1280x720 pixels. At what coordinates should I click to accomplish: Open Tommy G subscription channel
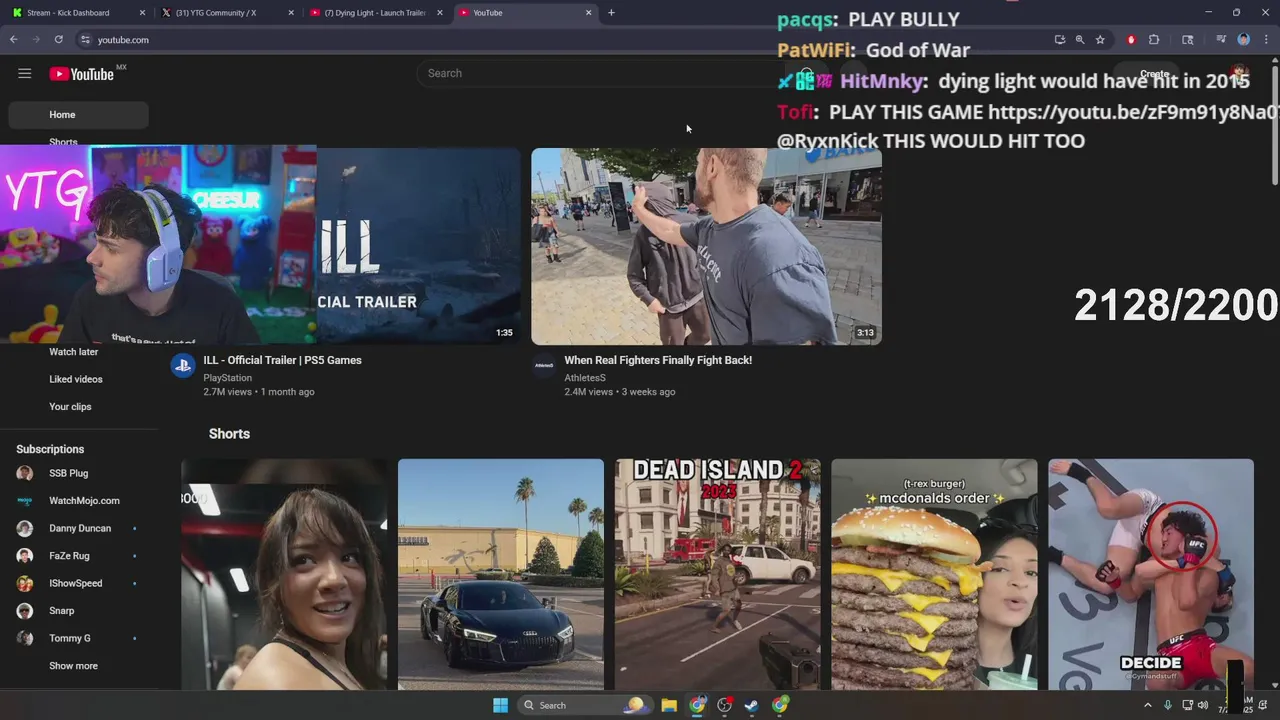(70, 638)
